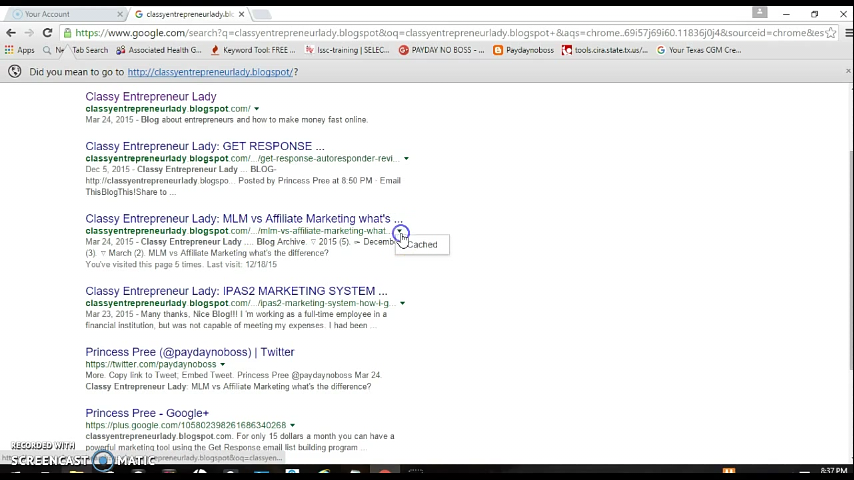Expand dropdown arrow for IPAS2 result URL

coord(402,303)
